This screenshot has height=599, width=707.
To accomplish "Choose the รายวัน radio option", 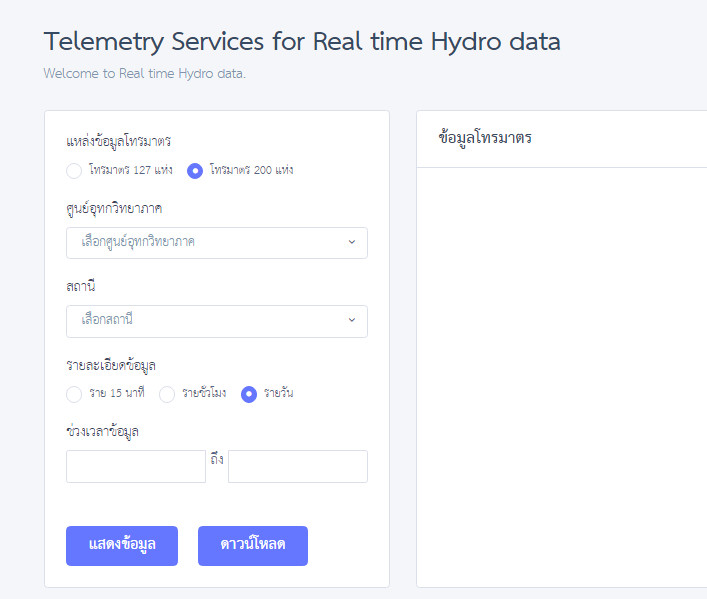I will pos(249,394).
